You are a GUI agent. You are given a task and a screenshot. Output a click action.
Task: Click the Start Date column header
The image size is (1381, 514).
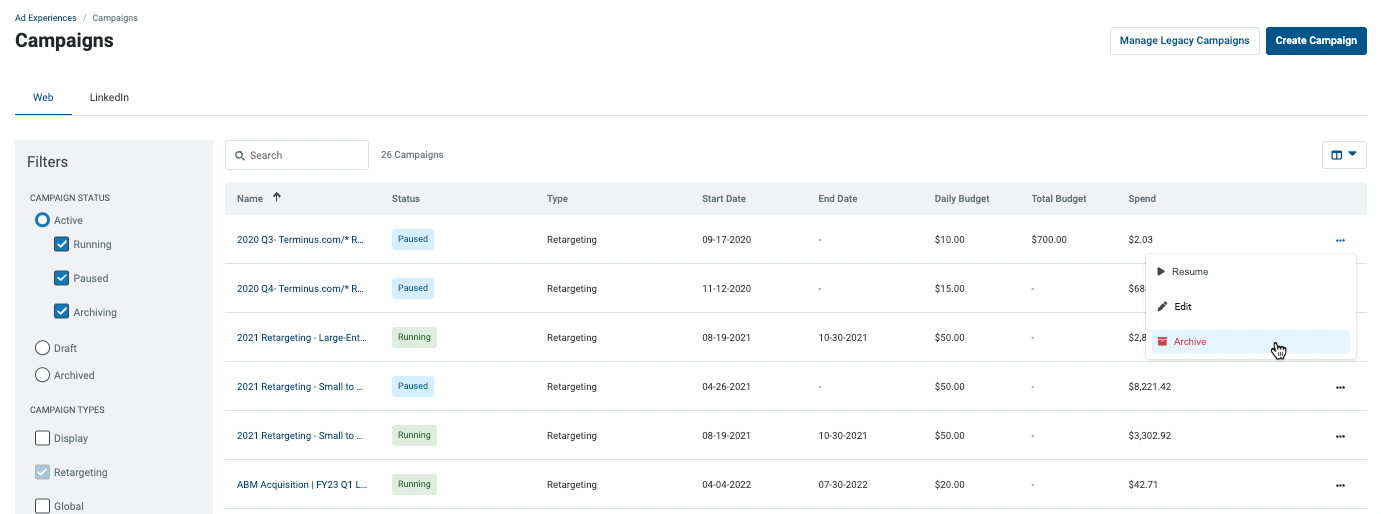(724, 199)
